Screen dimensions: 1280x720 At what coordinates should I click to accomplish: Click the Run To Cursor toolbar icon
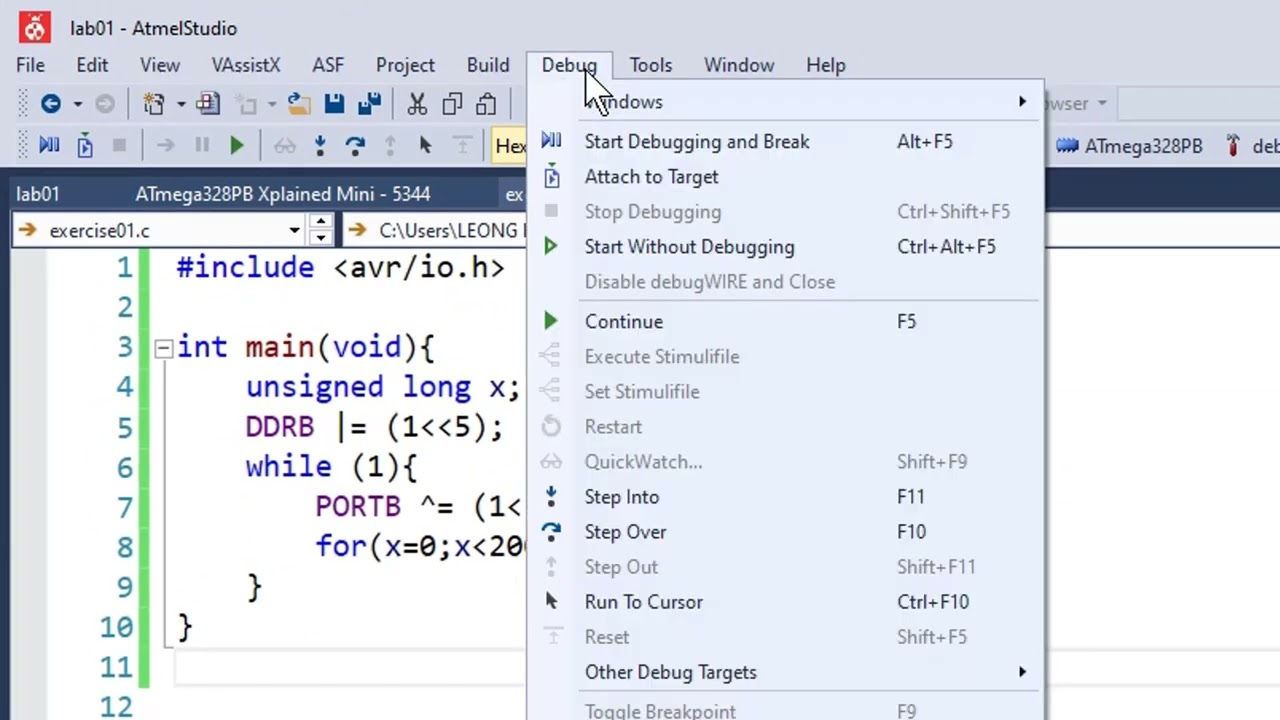coord(425,146)
